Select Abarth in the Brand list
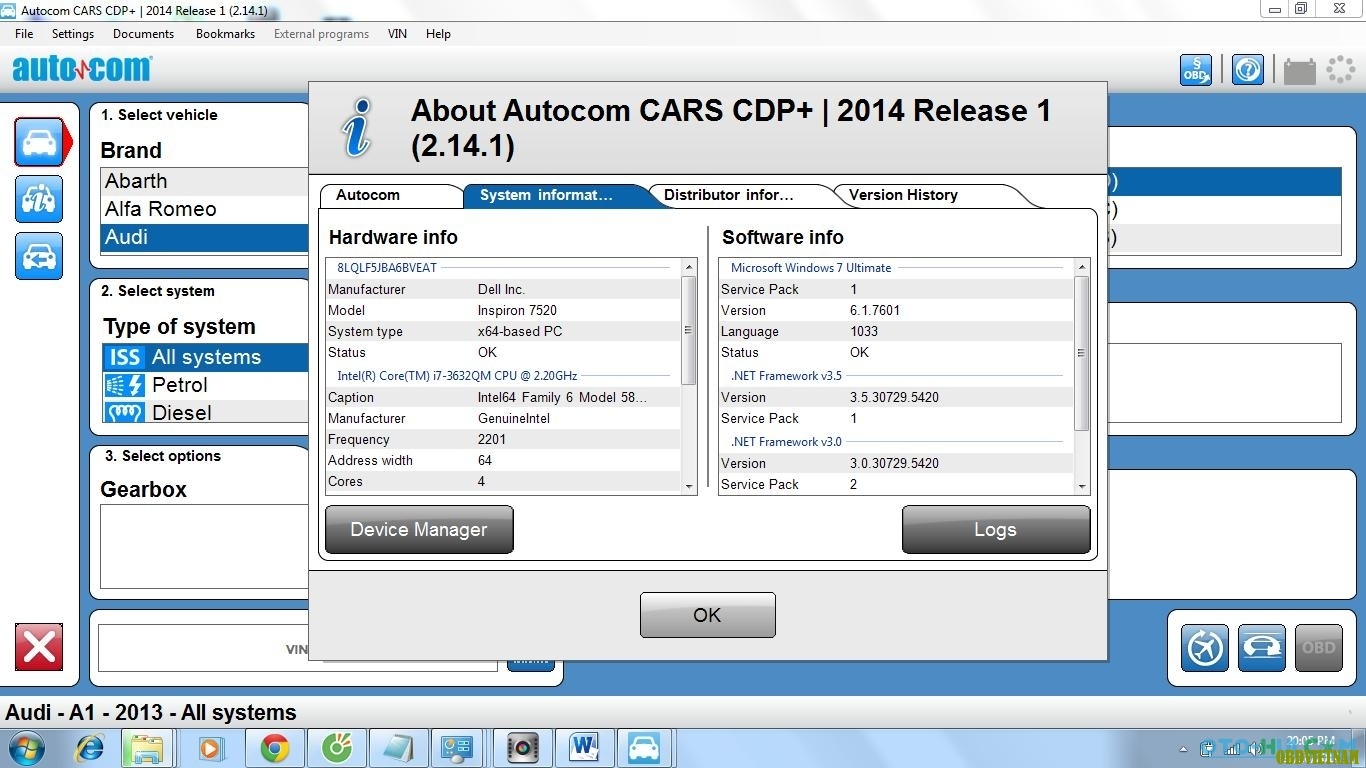The image size is (1366, 768). click(x=205, y=181)
